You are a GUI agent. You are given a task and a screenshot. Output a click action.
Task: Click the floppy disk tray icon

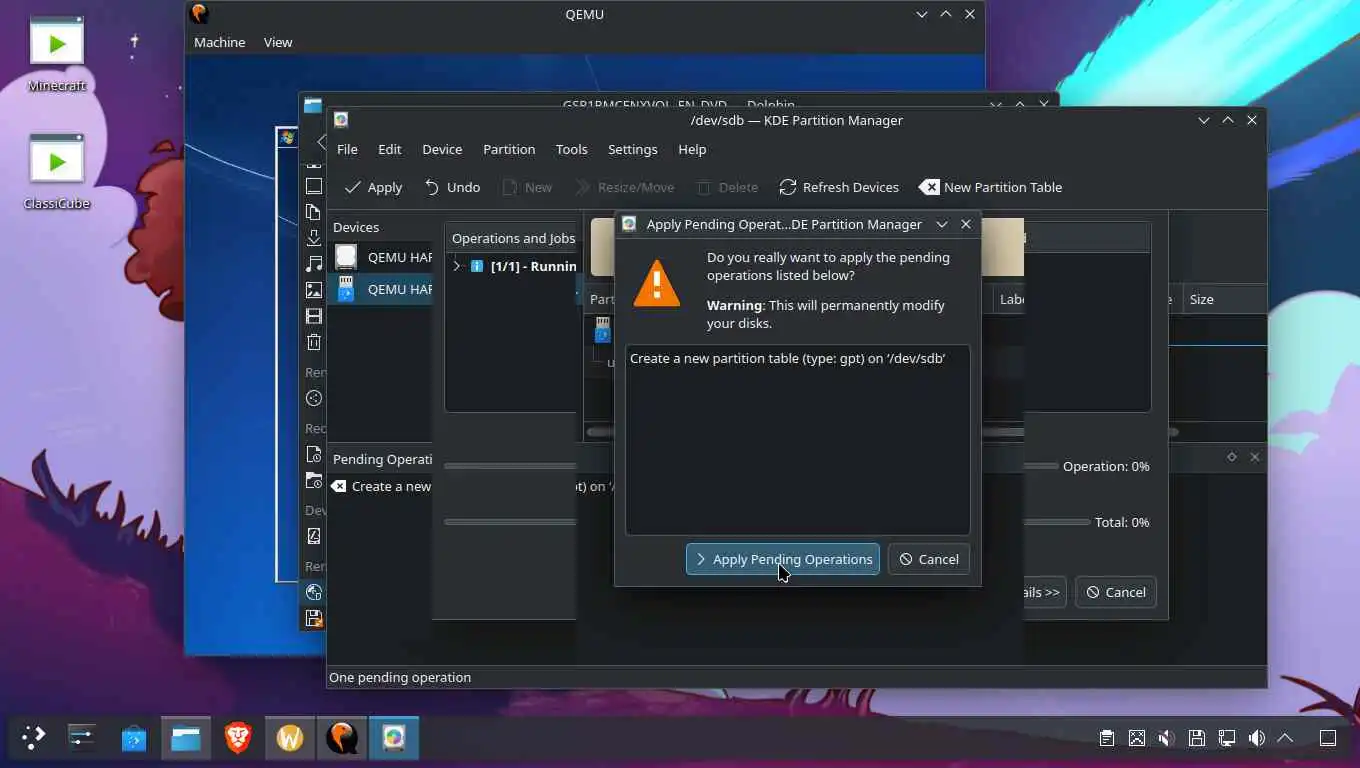[1197, 738]
